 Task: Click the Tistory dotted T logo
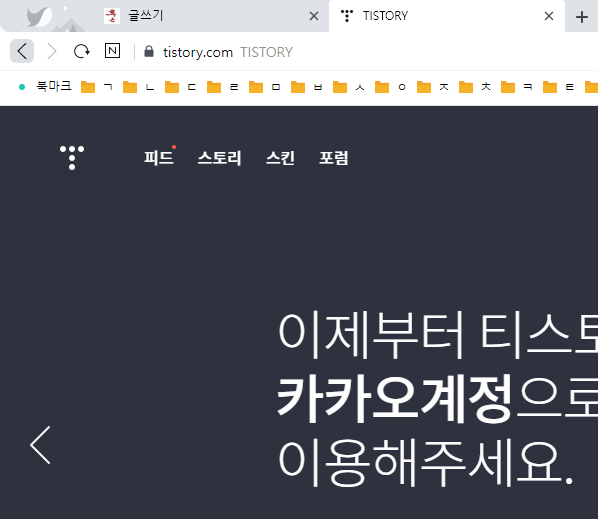point(72,157)
